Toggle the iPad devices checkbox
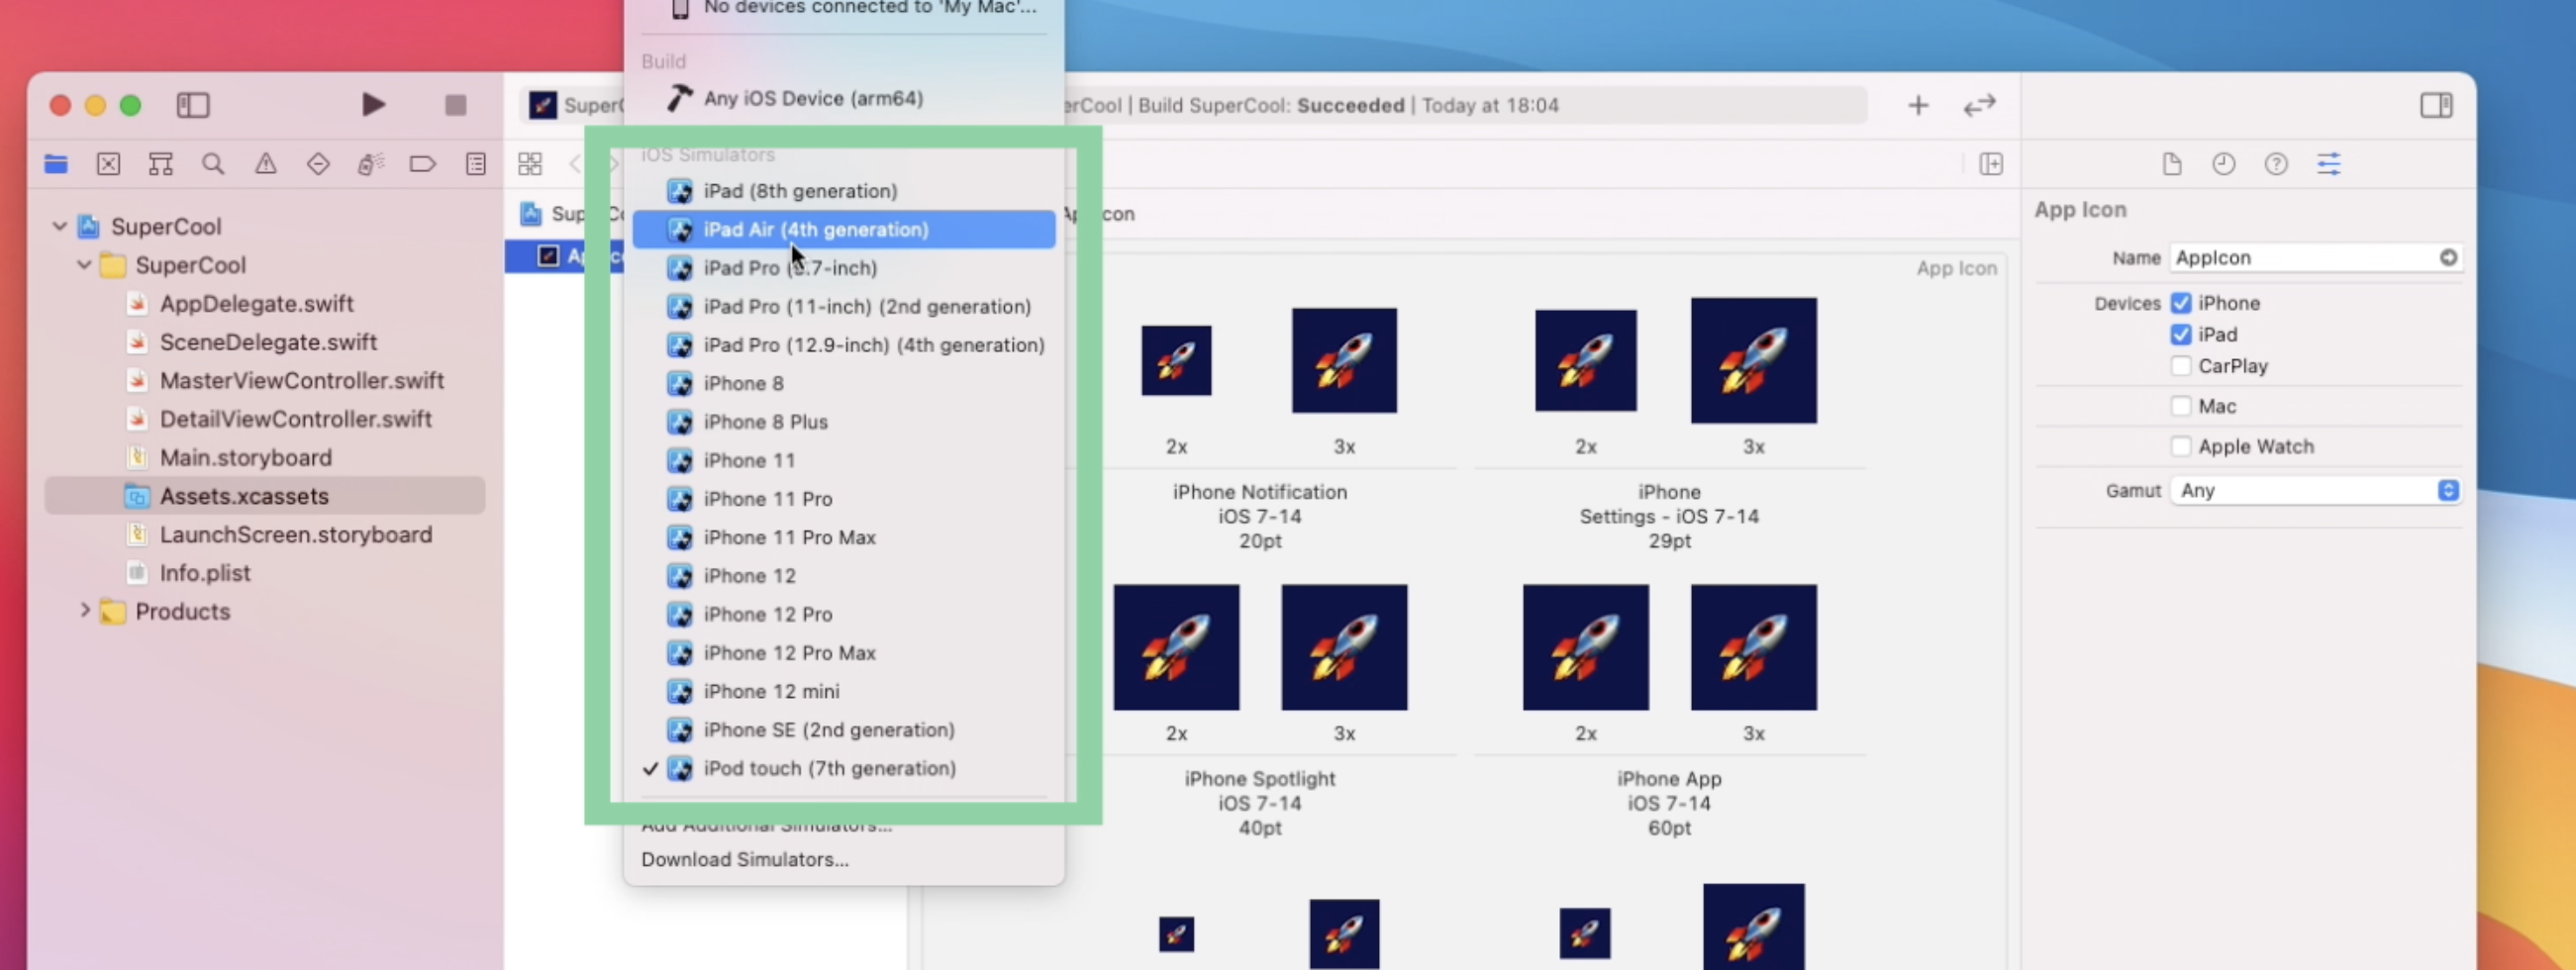2576x970 pixels. (2181, 334)
